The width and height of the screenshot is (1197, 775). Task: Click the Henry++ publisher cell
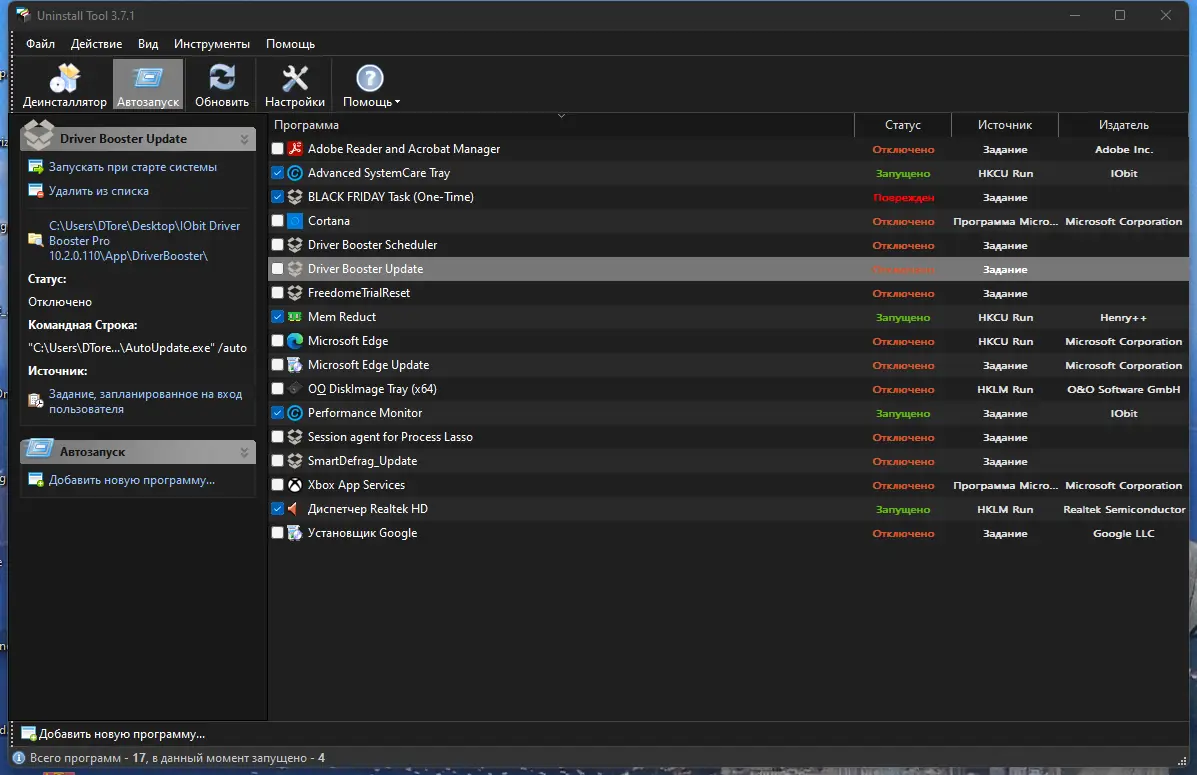[x=1123, y=318]
